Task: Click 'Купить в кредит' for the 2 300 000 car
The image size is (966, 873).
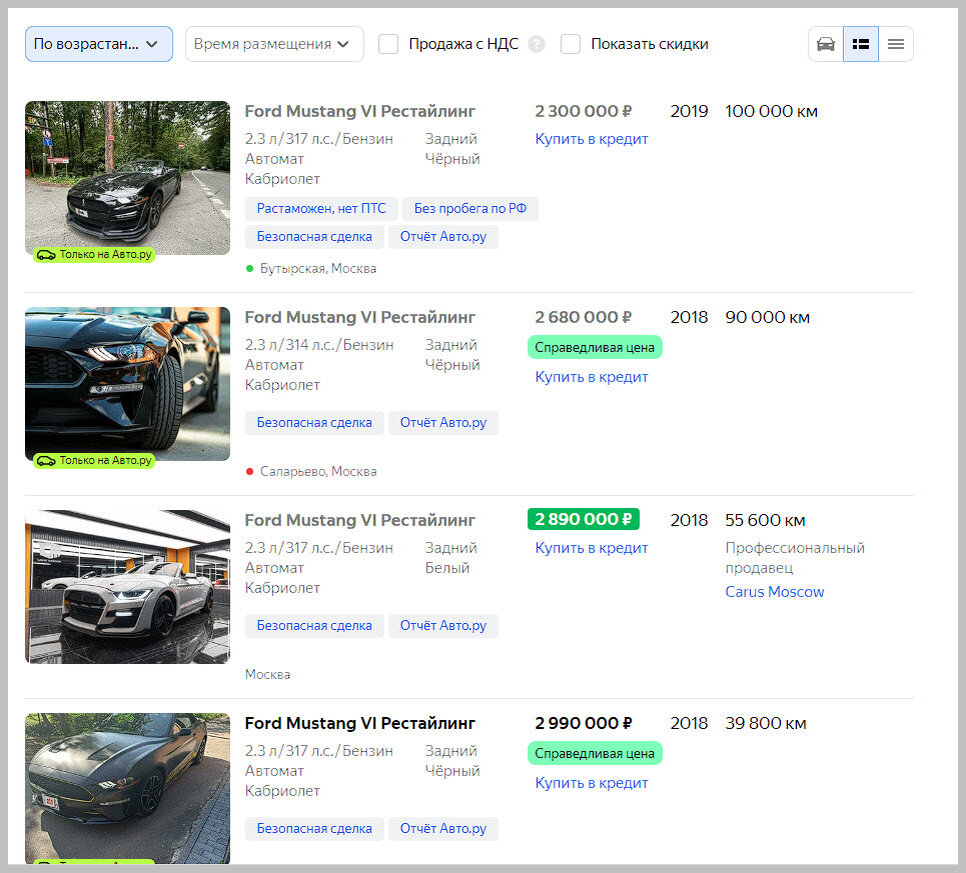Action: tap(591, 139)
